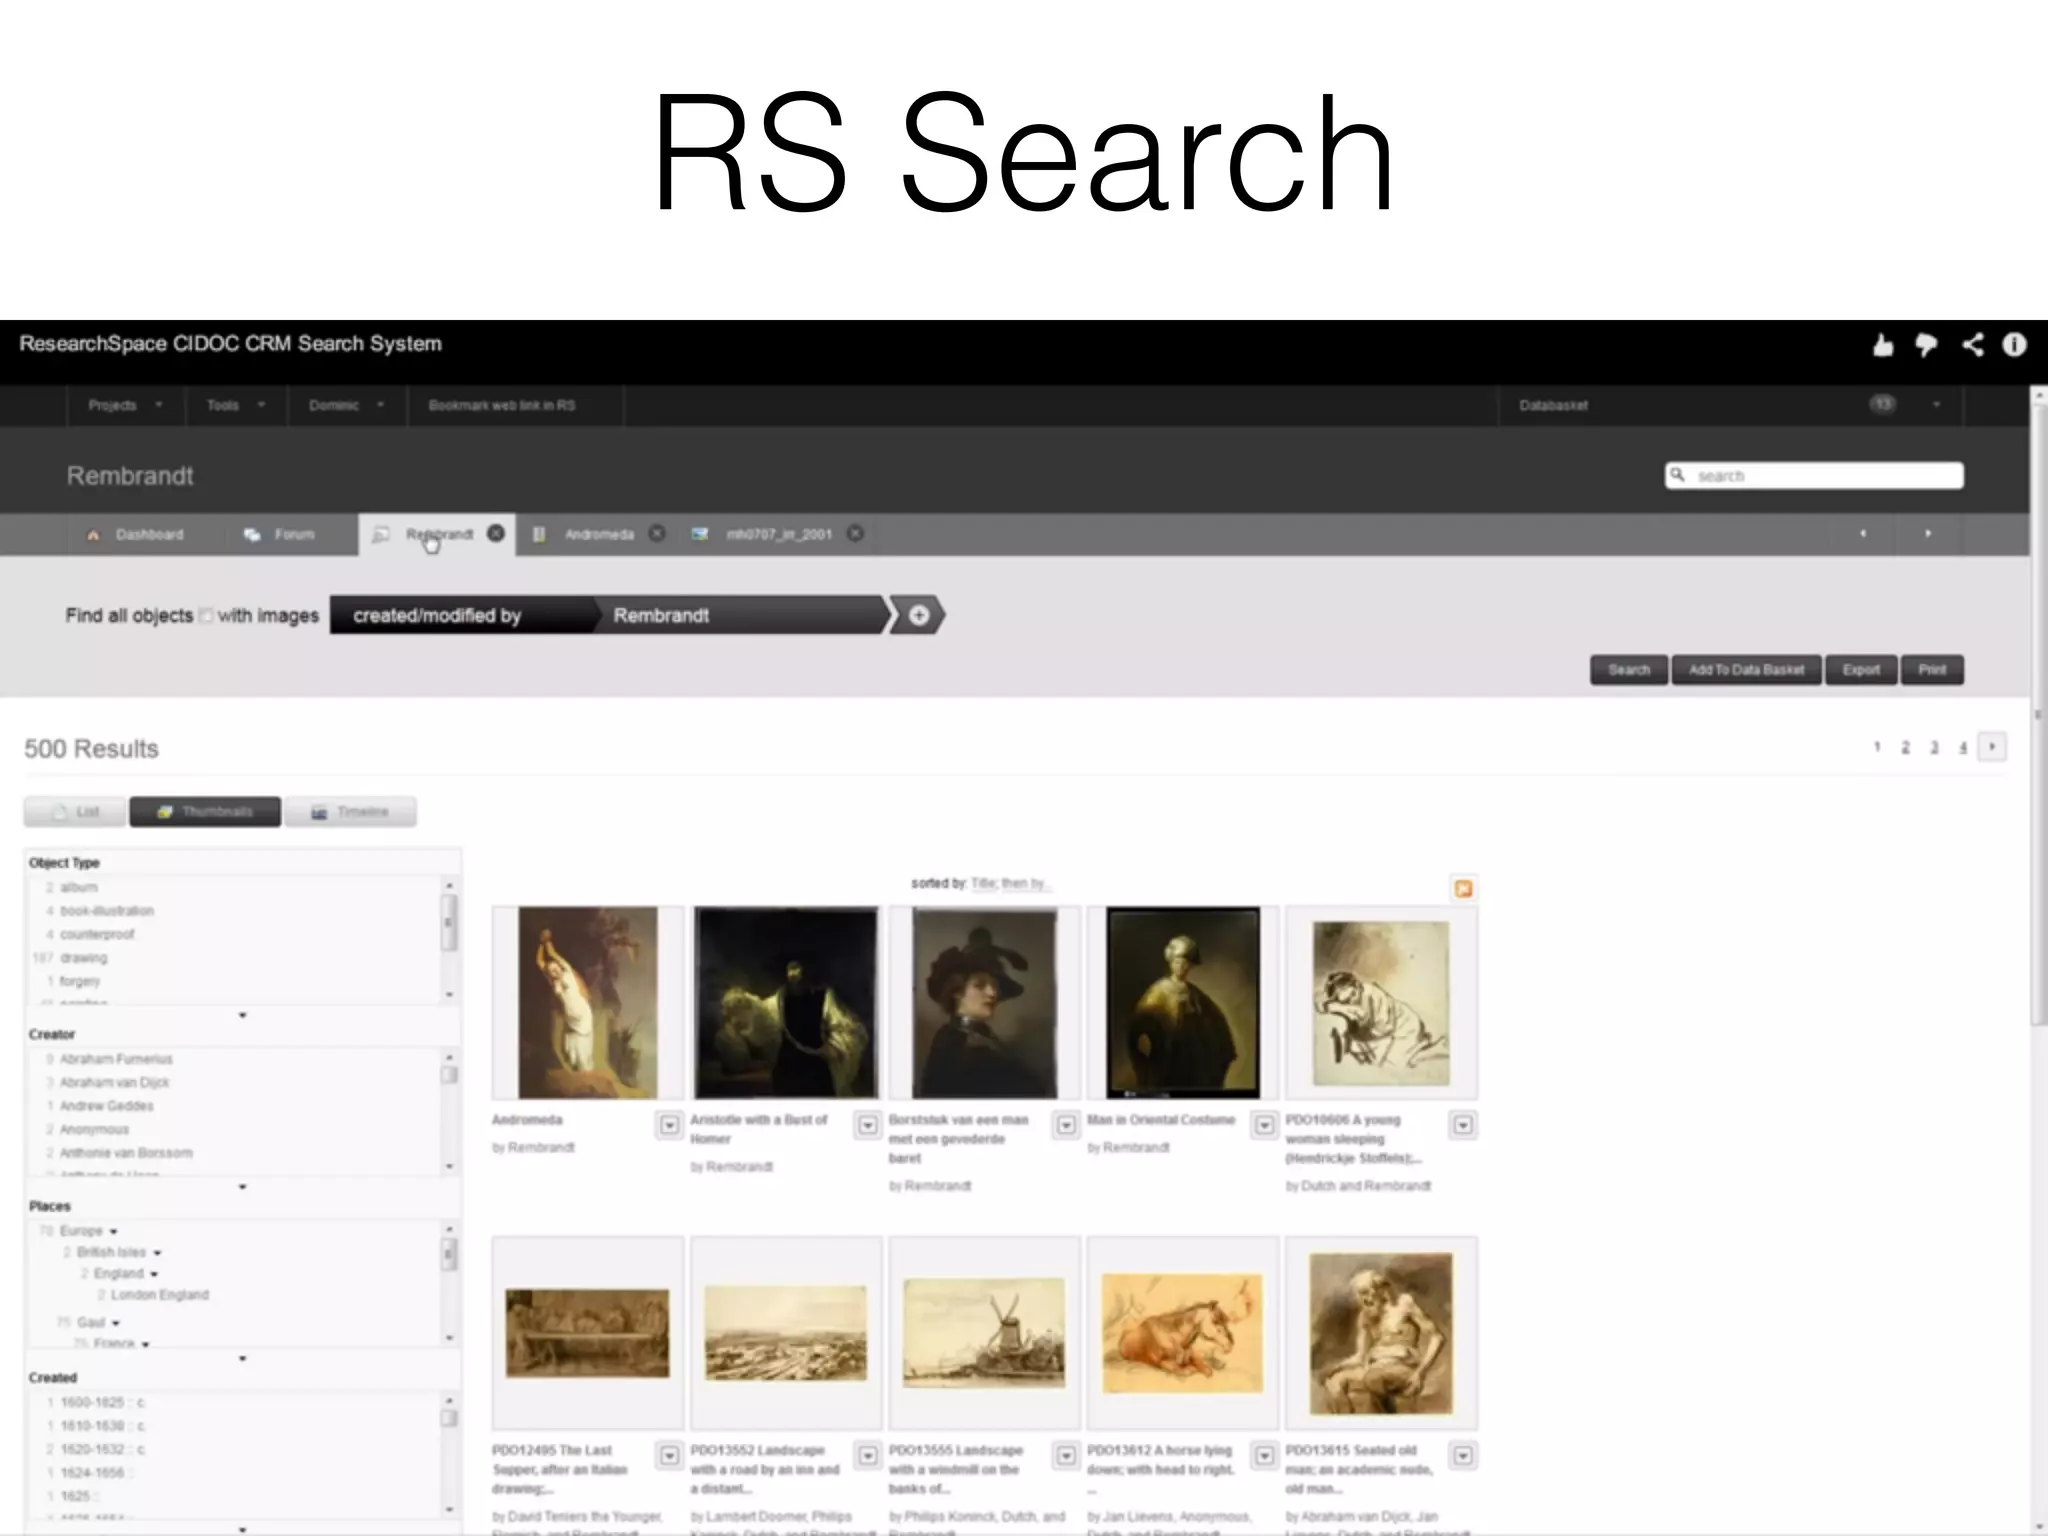The height and width of the screenshot is (1536, 2048).
Task: Open options arrow for PDO13552 Landscape item
Action: point(868,1455)
